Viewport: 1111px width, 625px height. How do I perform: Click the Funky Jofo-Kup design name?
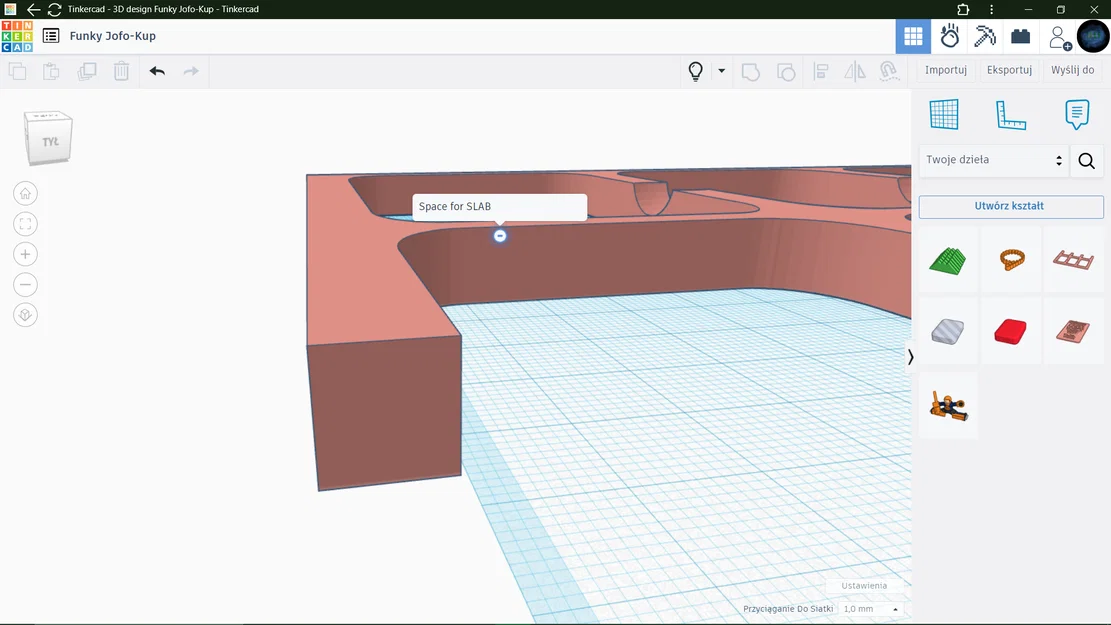click(113, 36)
